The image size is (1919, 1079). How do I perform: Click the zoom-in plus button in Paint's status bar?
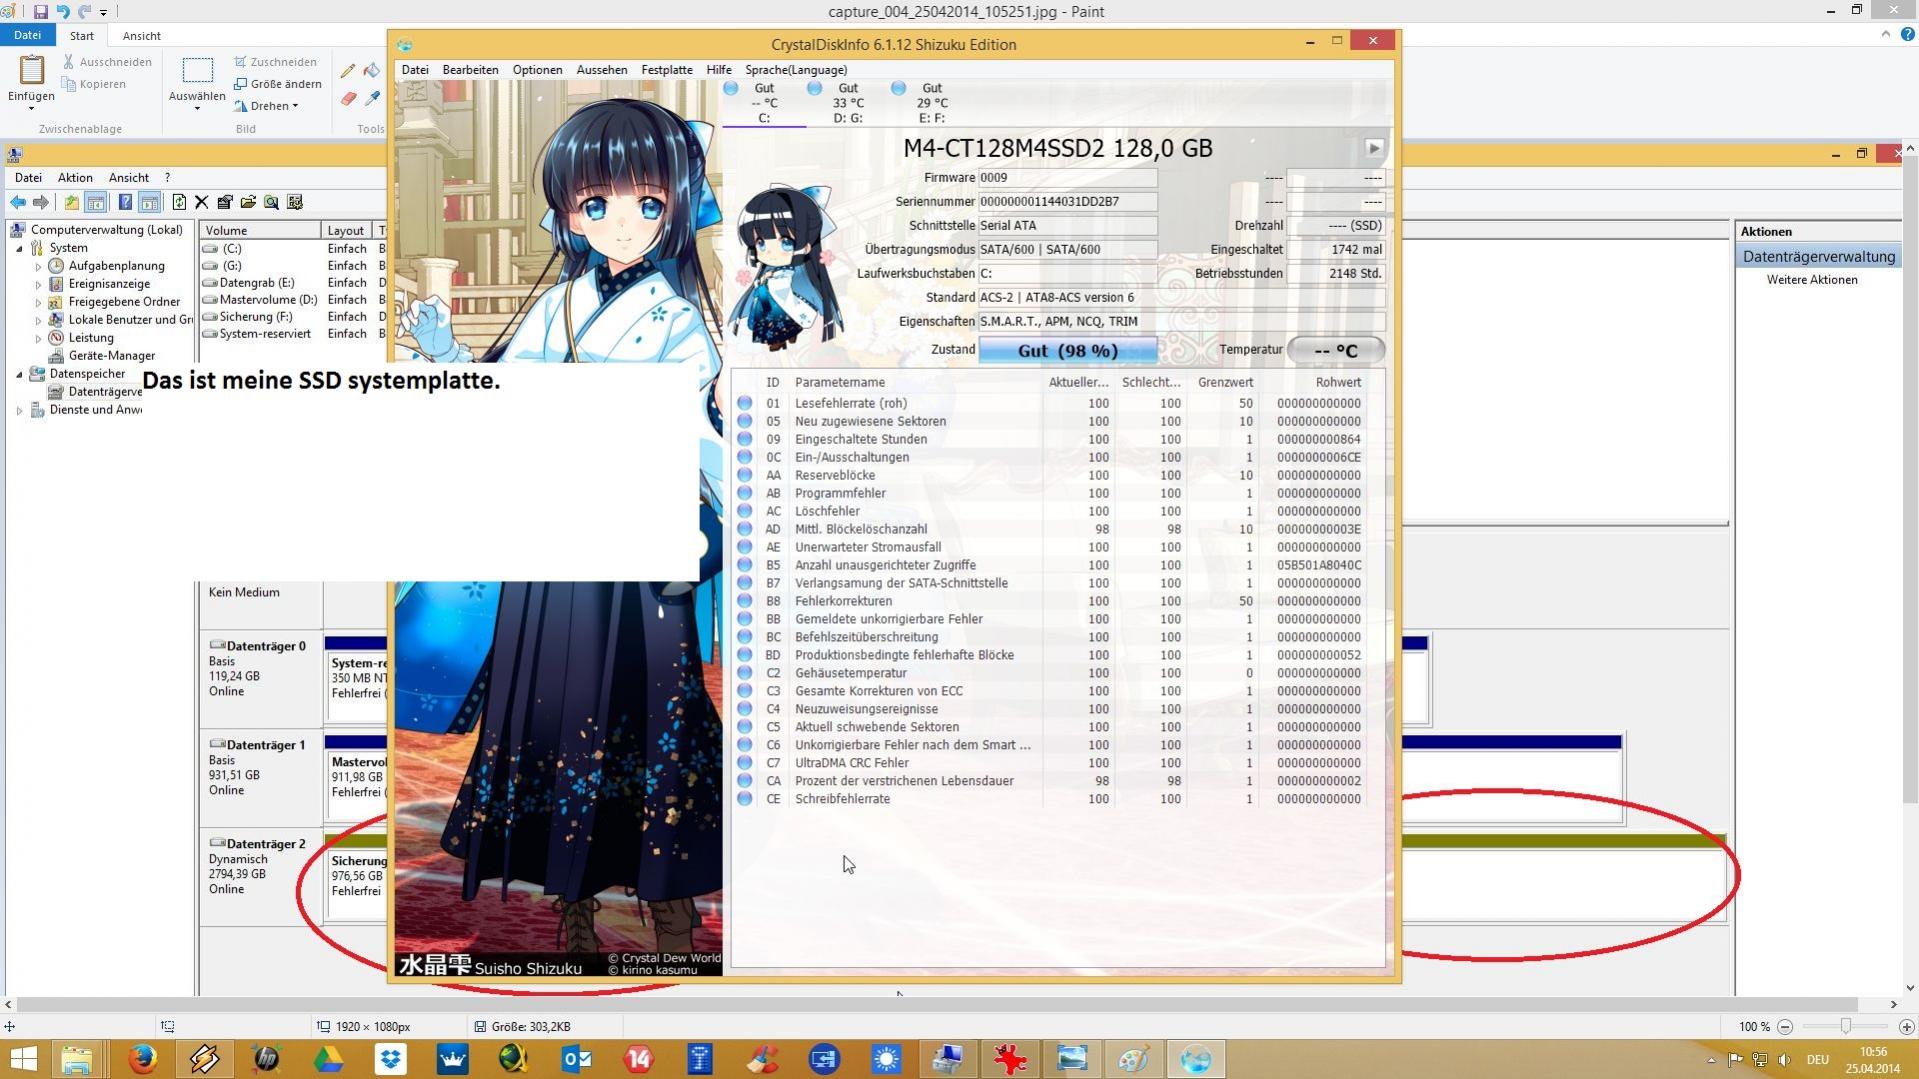1906,1026
